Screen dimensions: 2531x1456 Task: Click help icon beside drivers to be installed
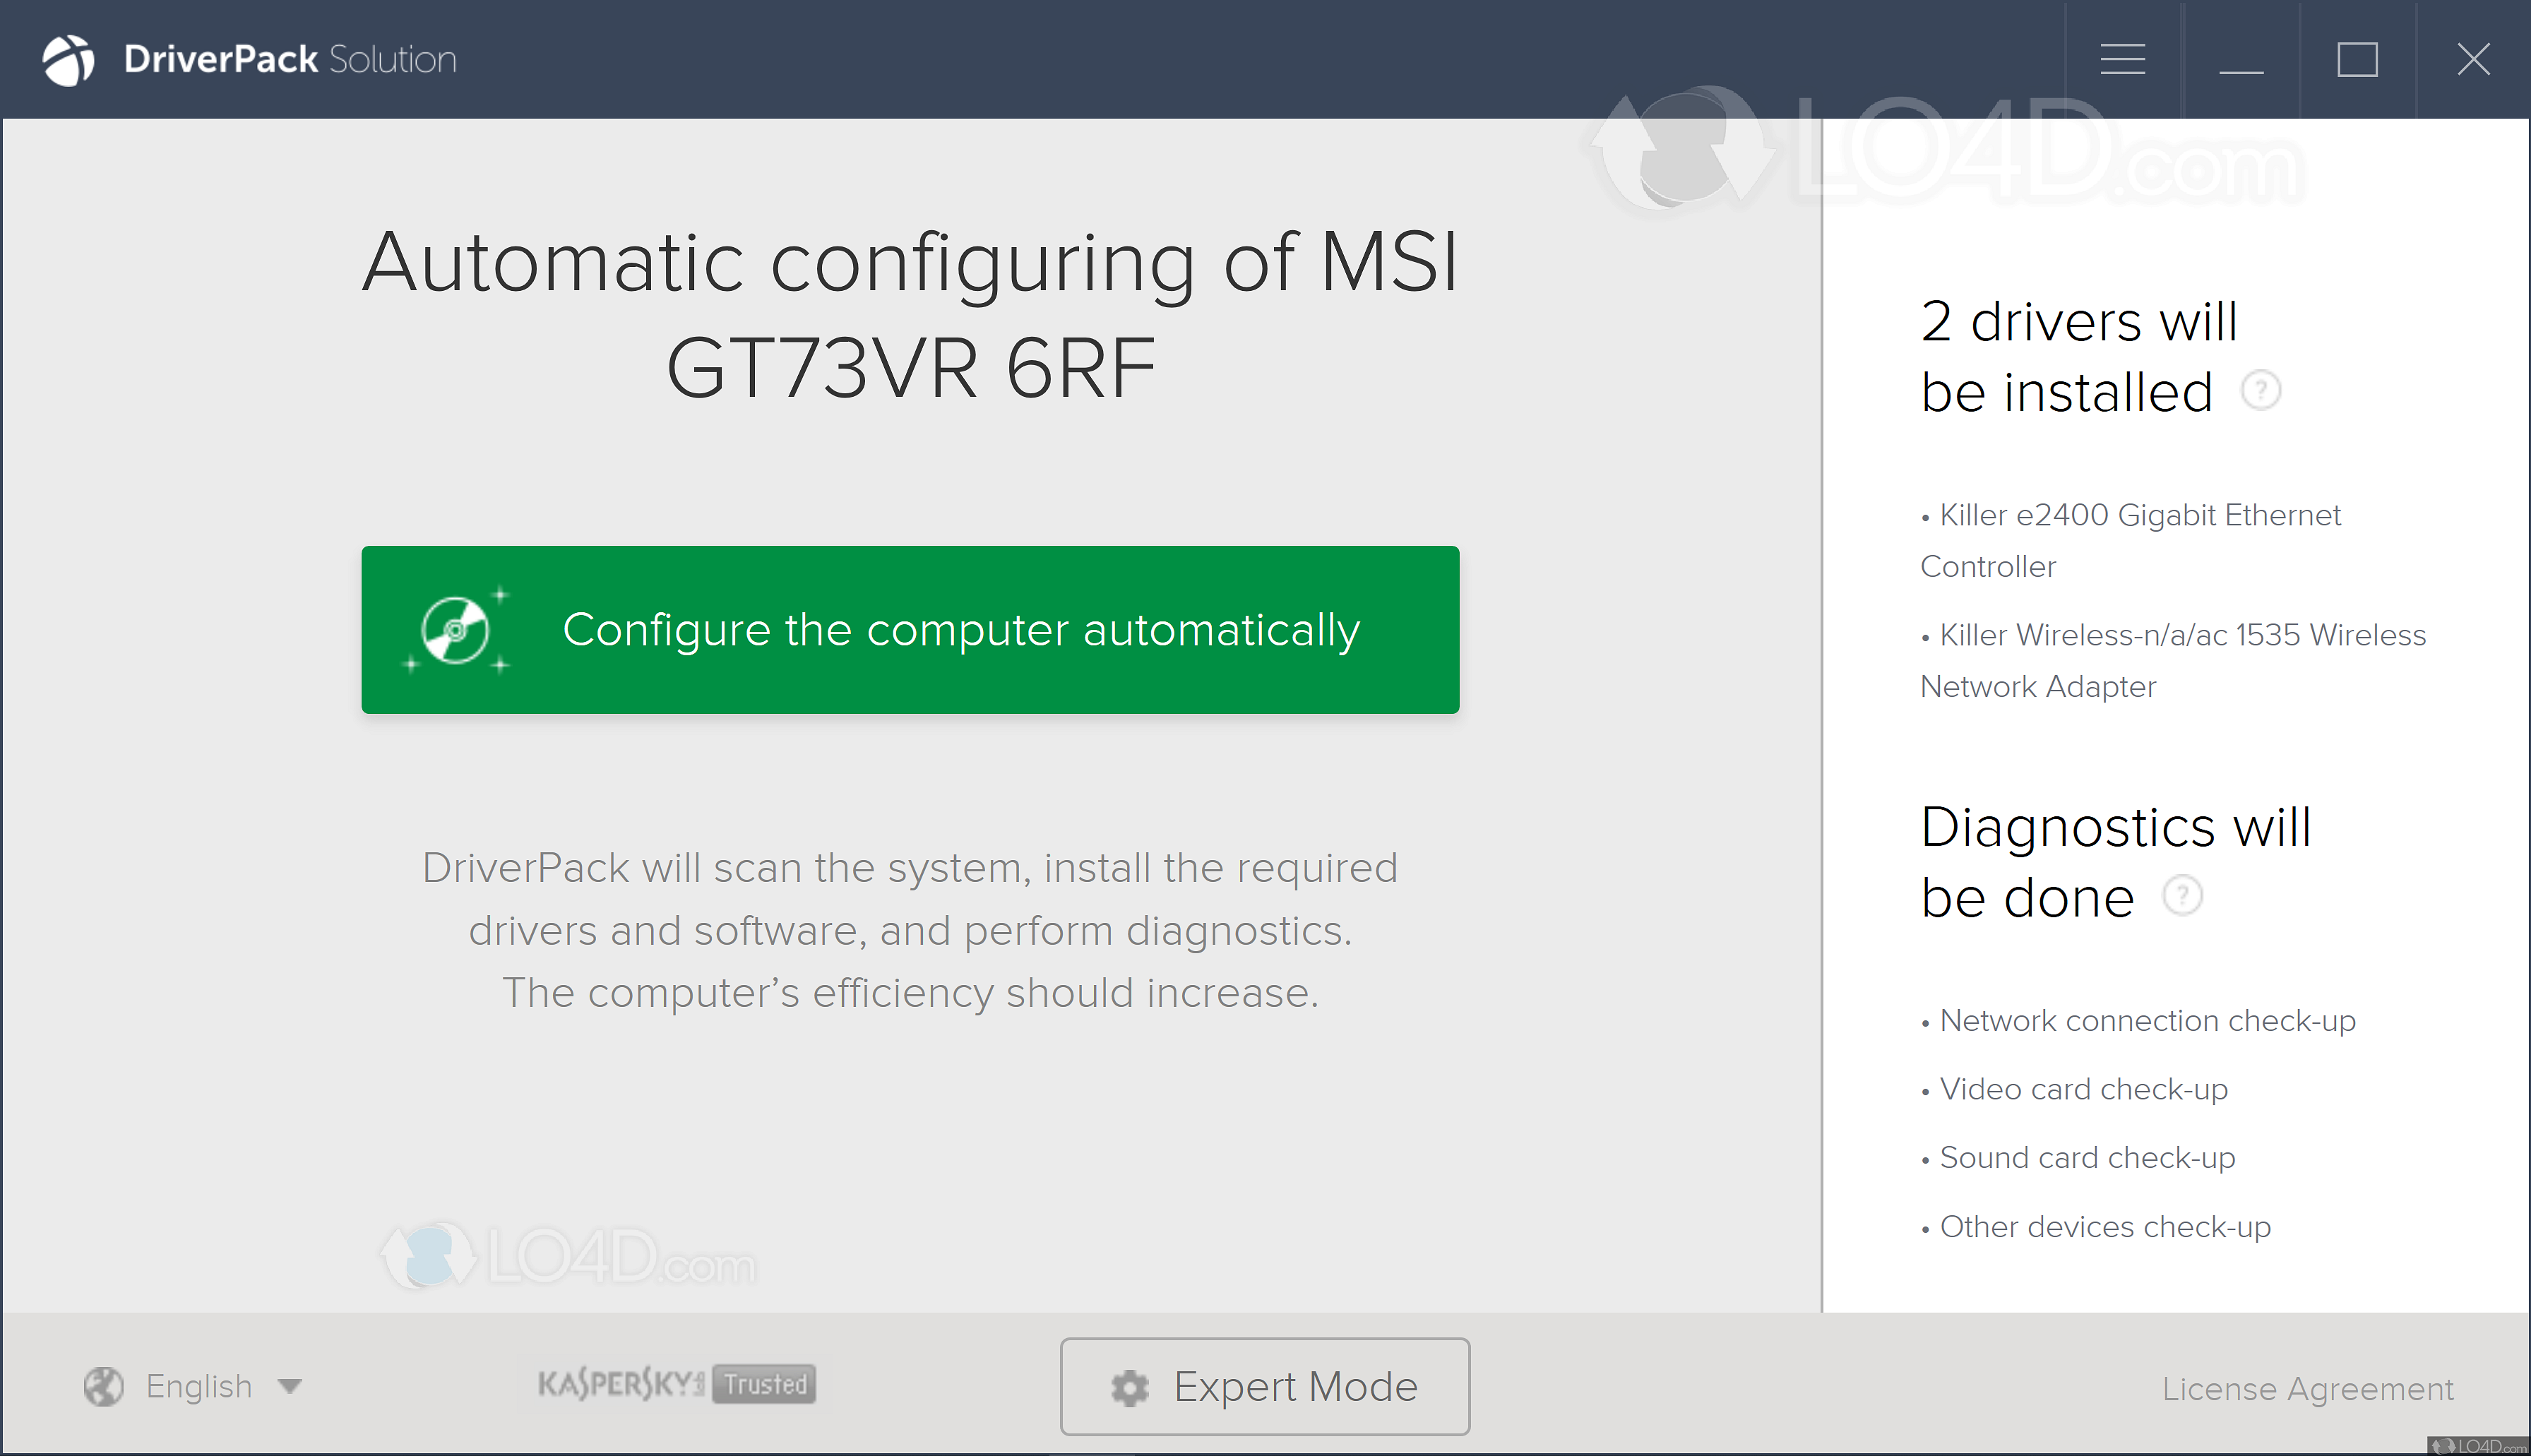point(2260,390)
